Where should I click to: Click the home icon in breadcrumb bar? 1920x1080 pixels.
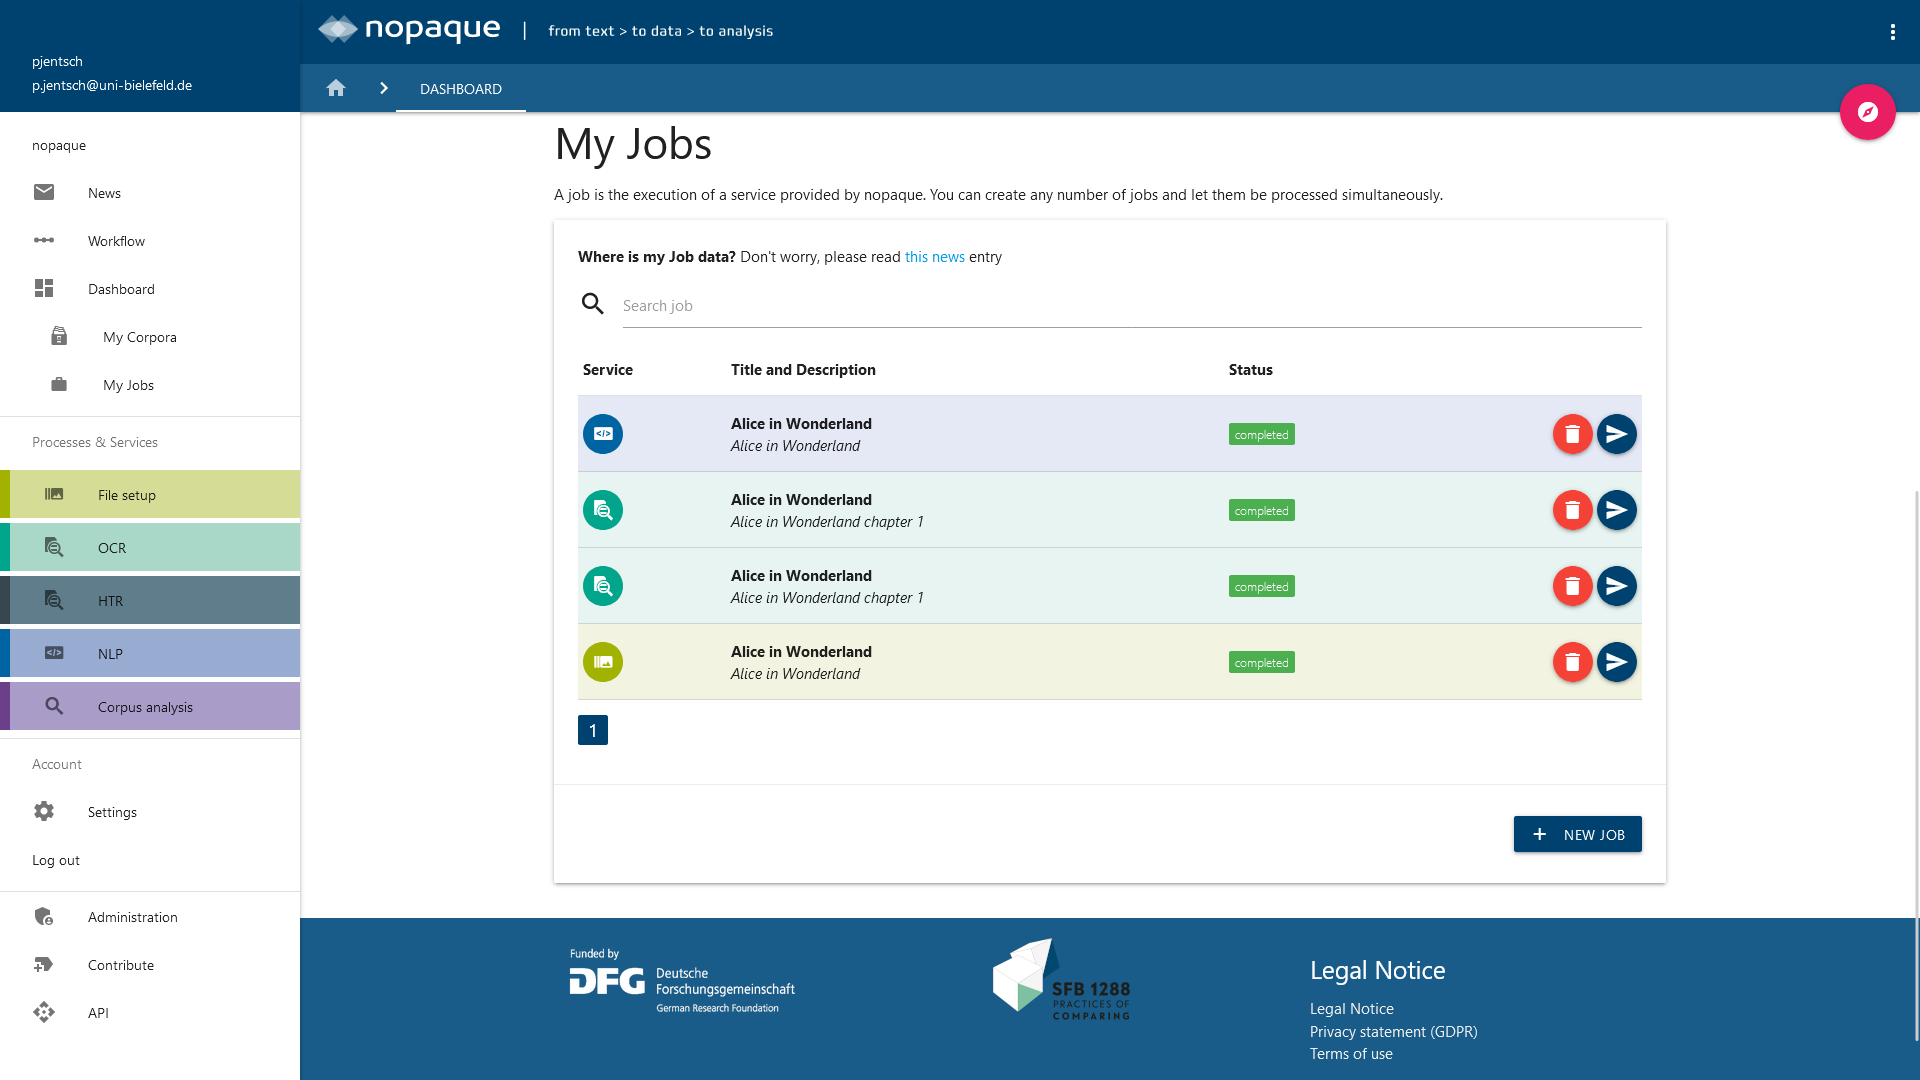(x=336, y=88)
